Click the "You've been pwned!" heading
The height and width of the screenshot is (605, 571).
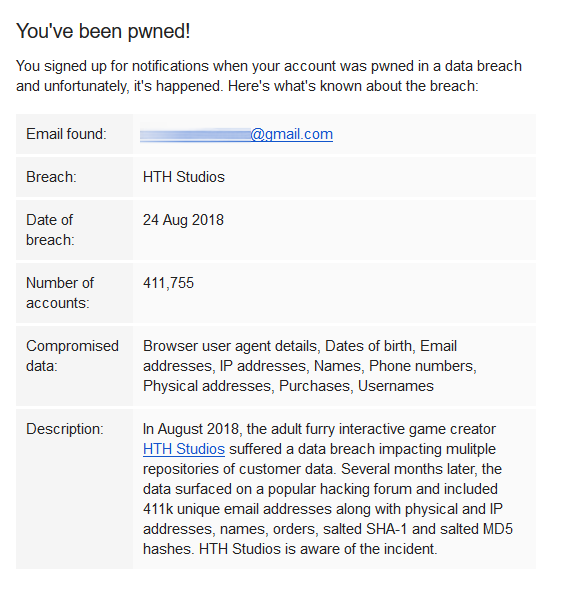[103, 31]
